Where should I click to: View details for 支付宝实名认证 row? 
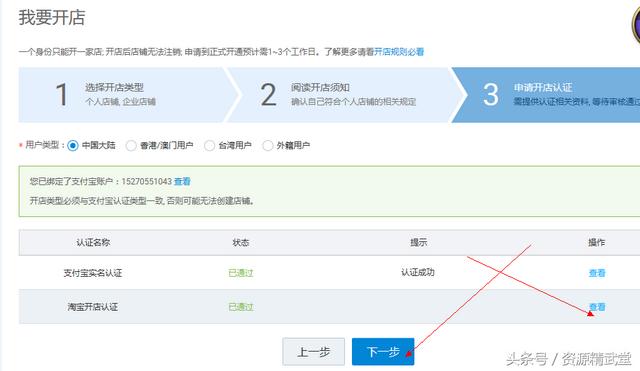click(597, 273)
